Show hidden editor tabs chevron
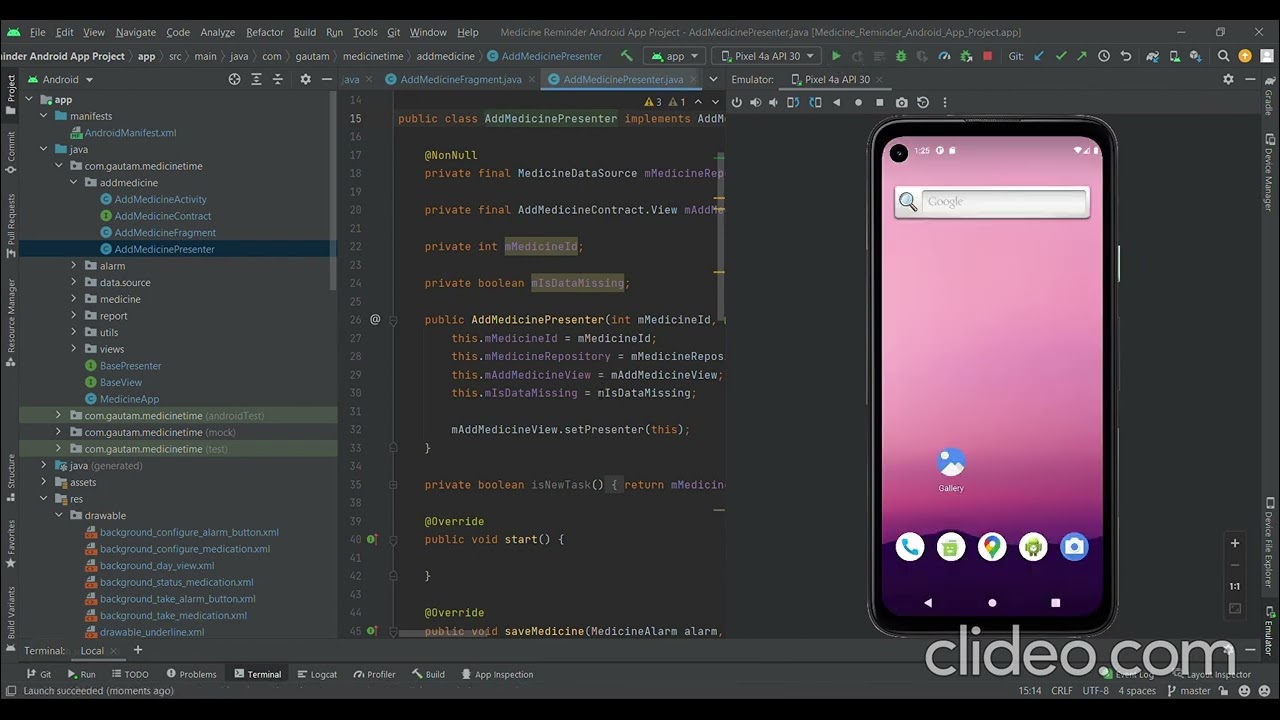 click(x=713, y=79)
